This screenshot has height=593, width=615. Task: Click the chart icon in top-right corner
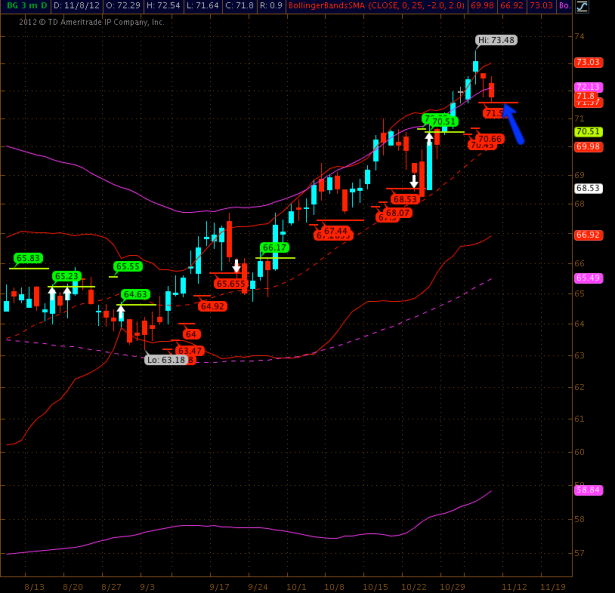pos(582,6)
